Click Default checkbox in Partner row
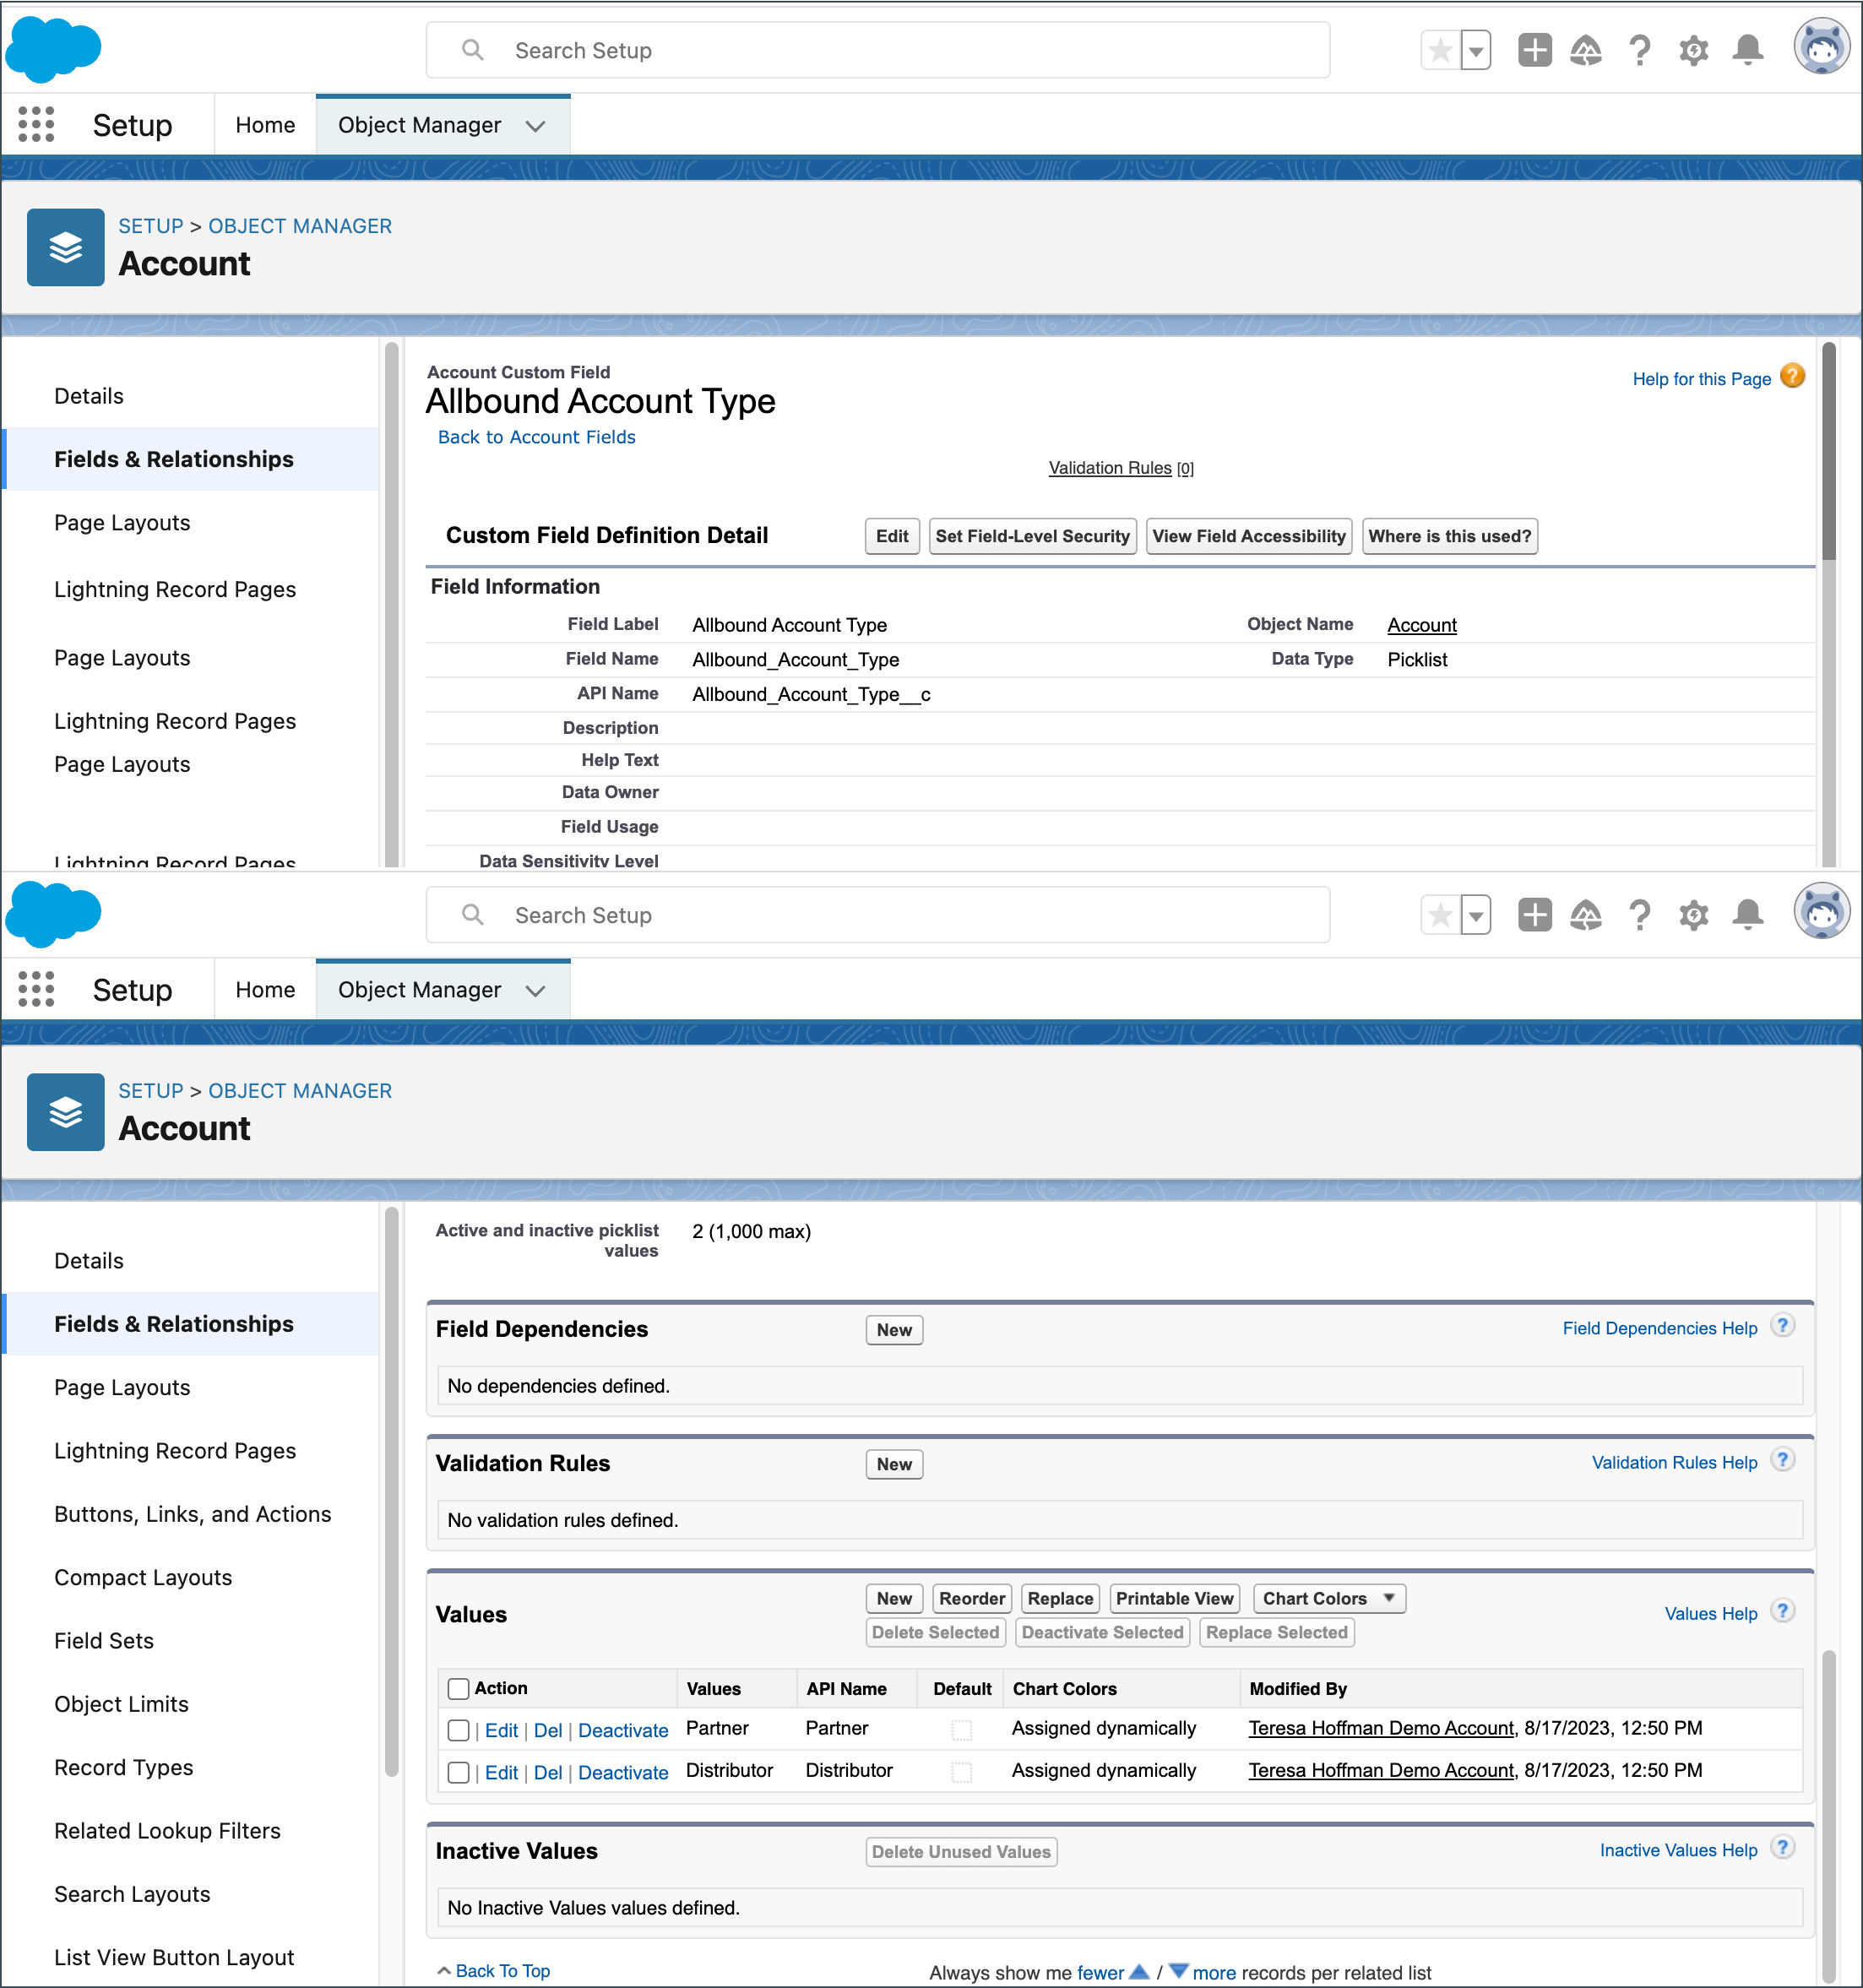This screenshot has width=1863, height=1988. 961,1730
